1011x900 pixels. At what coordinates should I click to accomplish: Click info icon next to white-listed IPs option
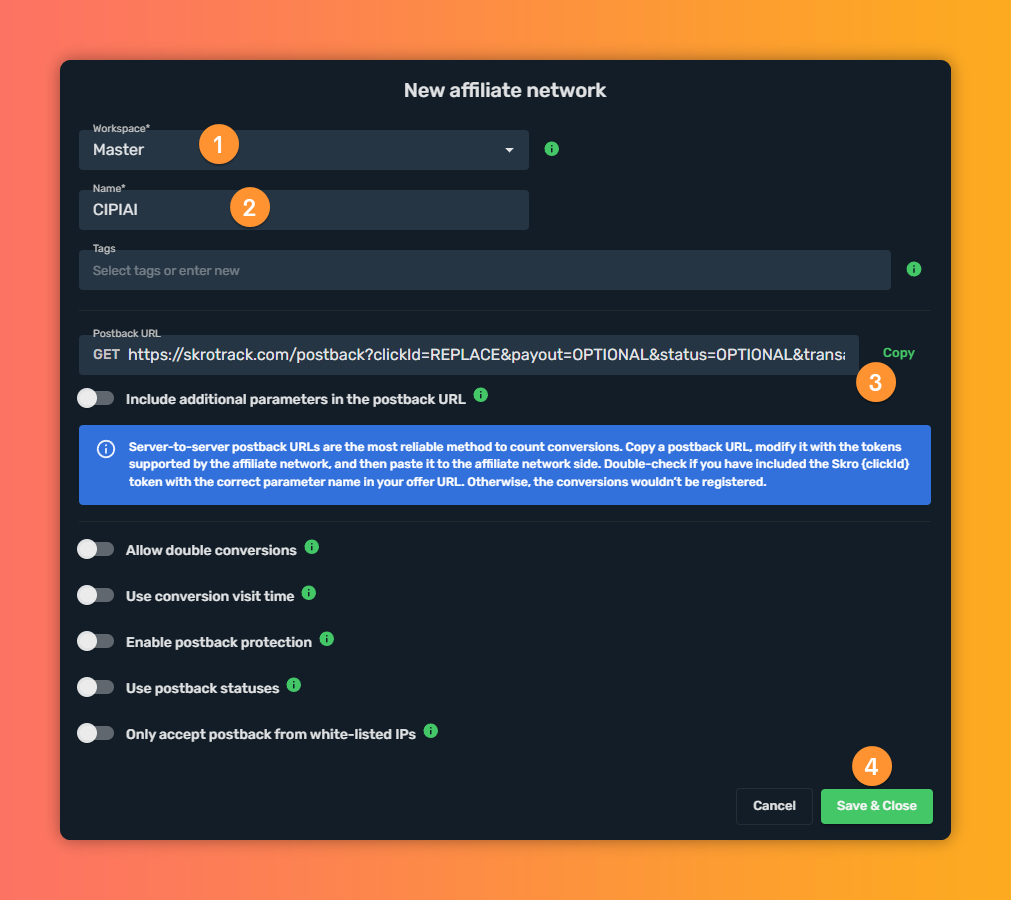pyautogui.click(x=431, y=731)
